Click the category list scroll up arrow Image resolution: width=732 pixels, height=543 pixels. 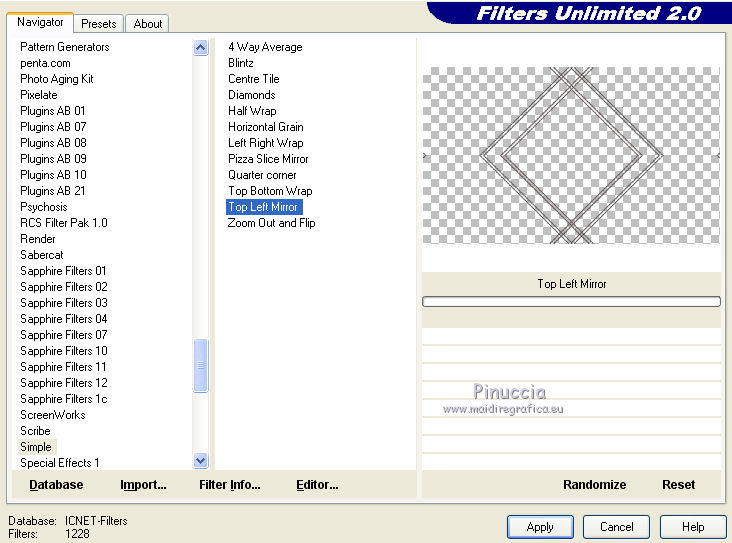click(200, 48)
